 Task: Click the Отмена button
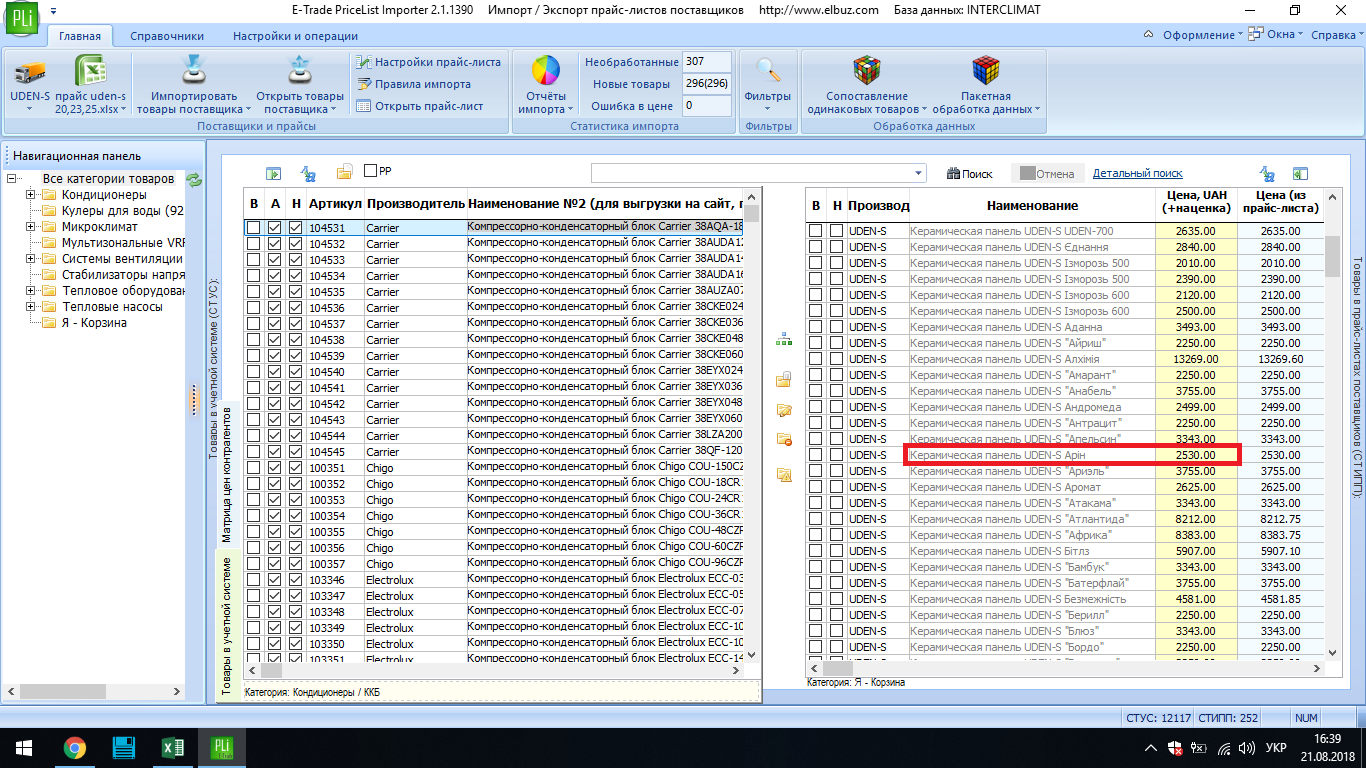coord(1046,173)
